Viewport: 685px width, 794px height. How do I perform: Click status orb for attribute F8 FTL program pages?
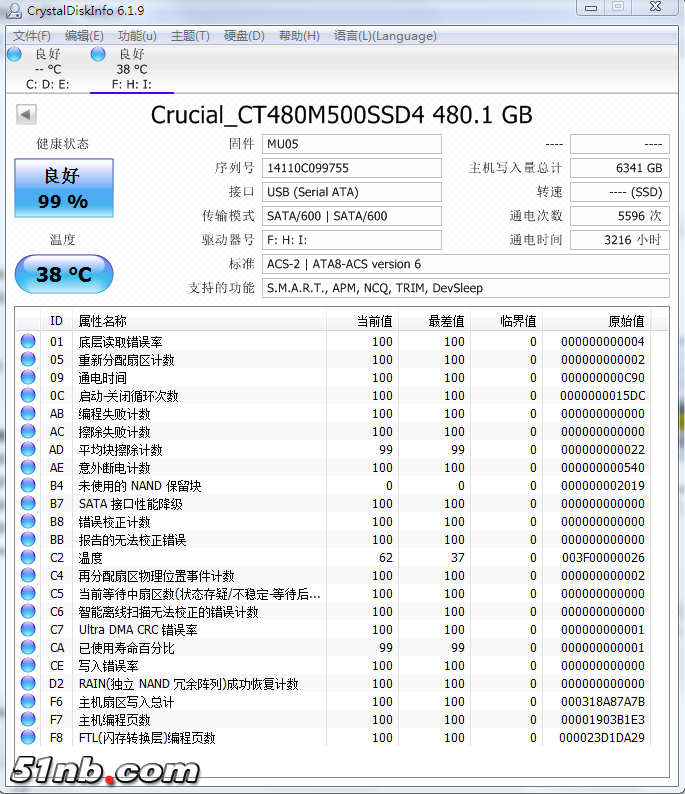click(x=29, y=738)
